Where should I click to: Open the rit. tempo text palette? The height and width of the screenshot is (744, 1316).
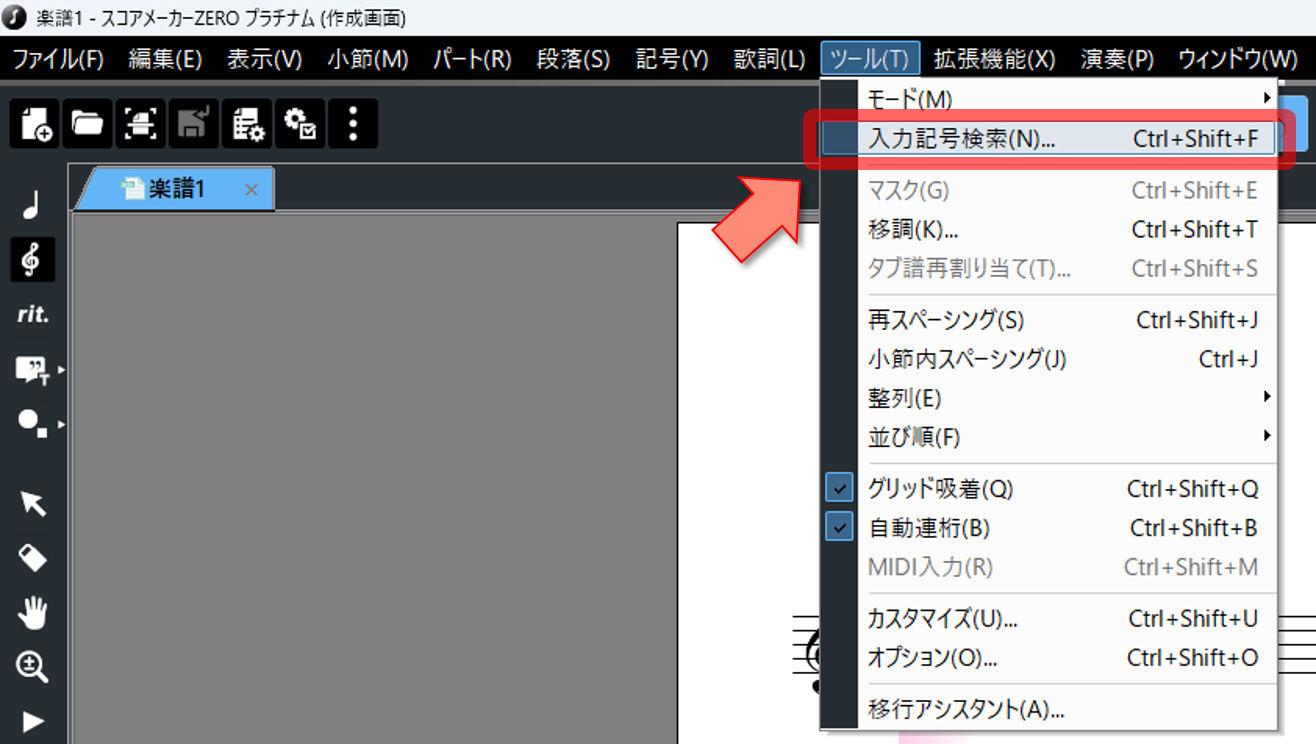[32, 314]
